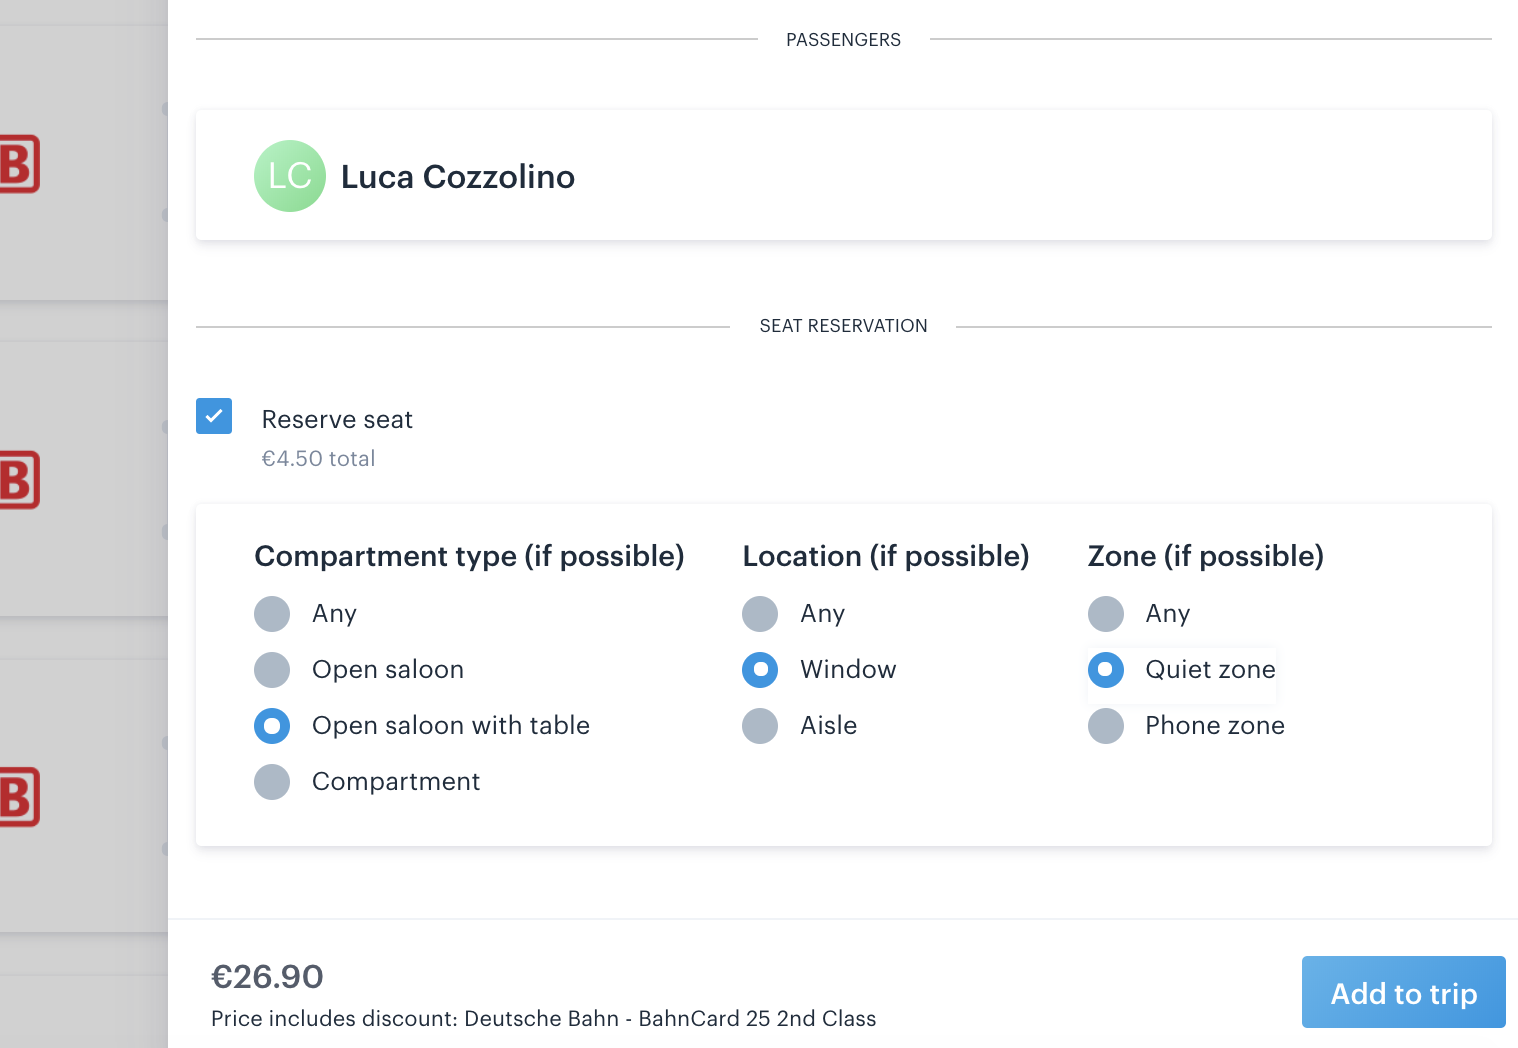1518x1048 pixels.
Task: Click the Compartment type heading
Action: 469,556
